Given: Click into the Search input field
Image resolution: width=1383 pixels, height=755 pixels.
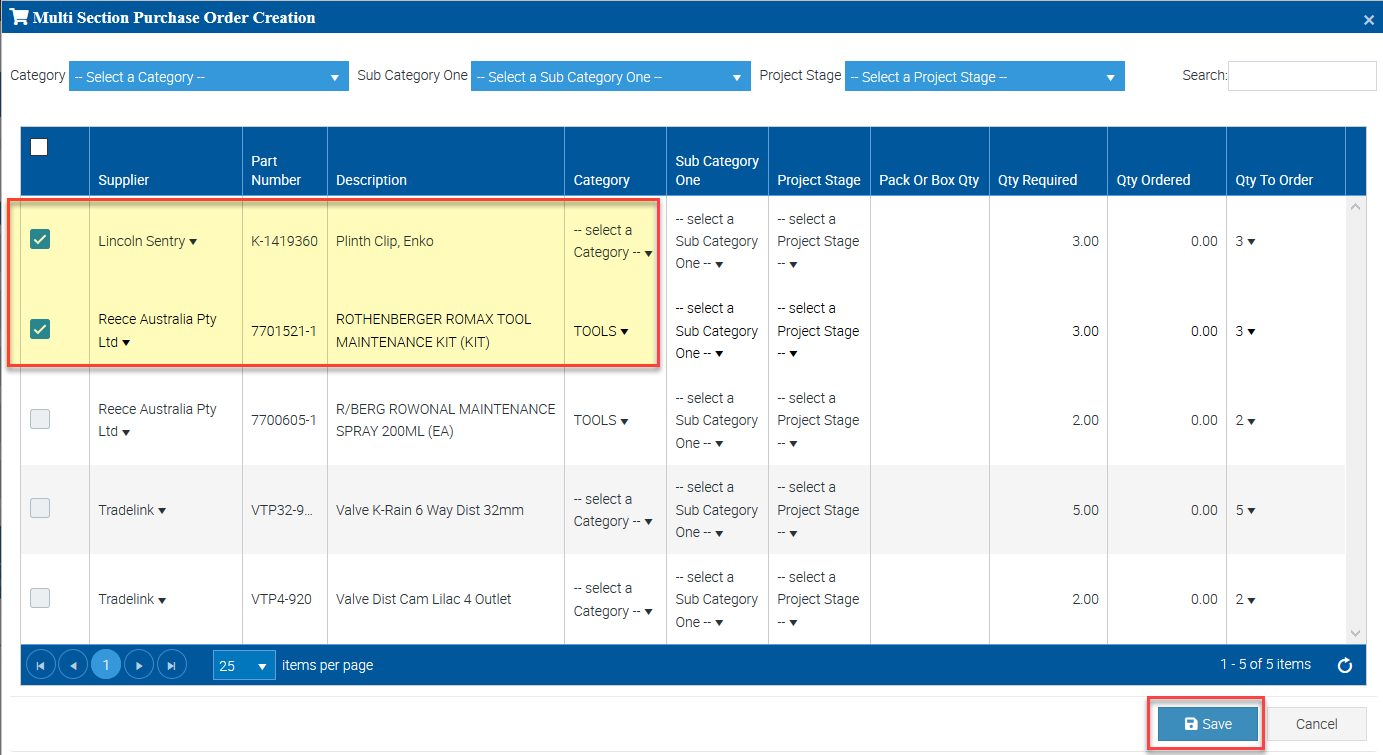Looking at the screenshot, I should [x=1301, y=76].
